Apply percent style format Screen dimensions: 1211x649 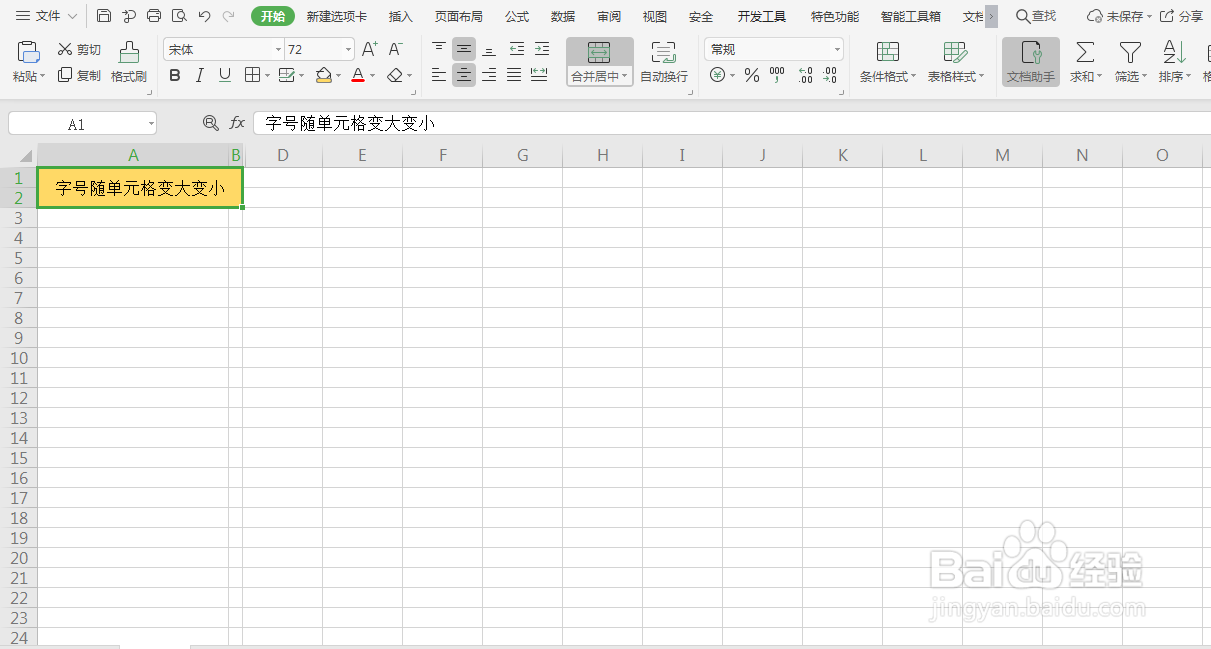pyautogui.click(x=752, y=75)
